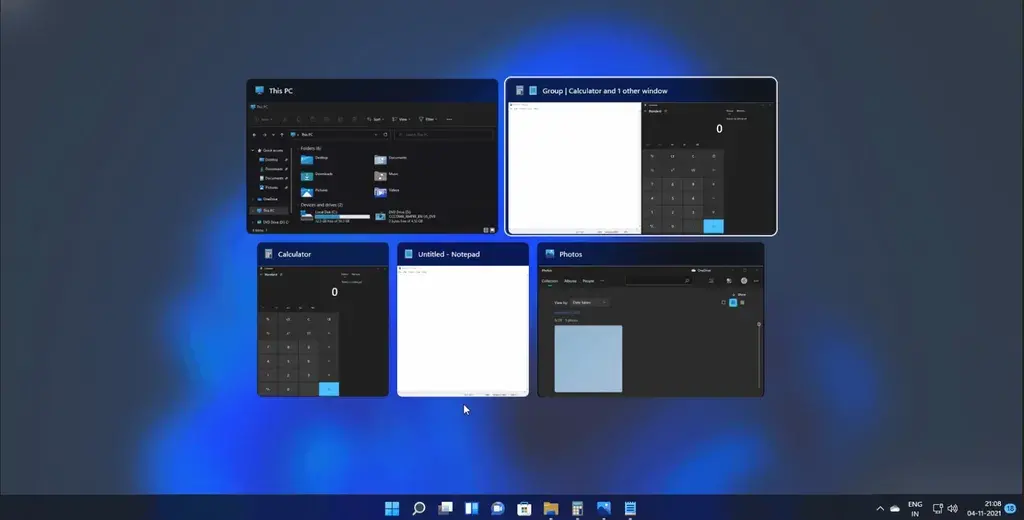Select the Calculator and Notepad snap group
This screenshot has width=1024, height=520.
tap(641, 156)
